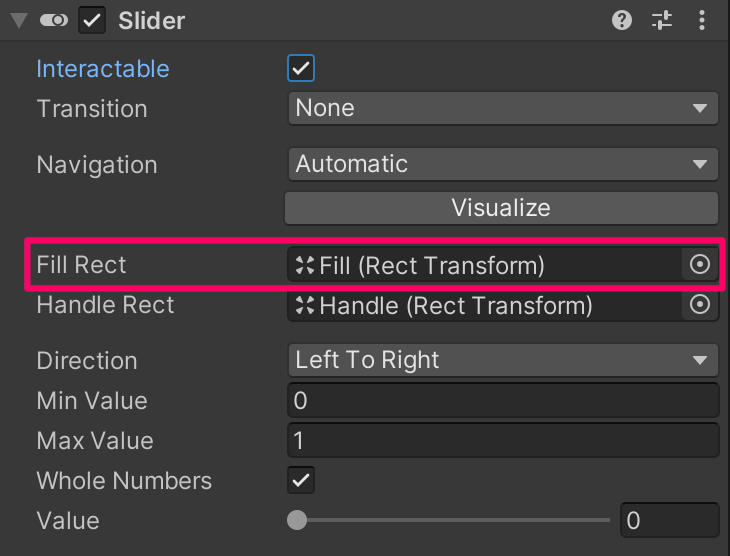Click the Interactable property label
The height and width of the screenshot is (556, 730).
click(103, 69)
